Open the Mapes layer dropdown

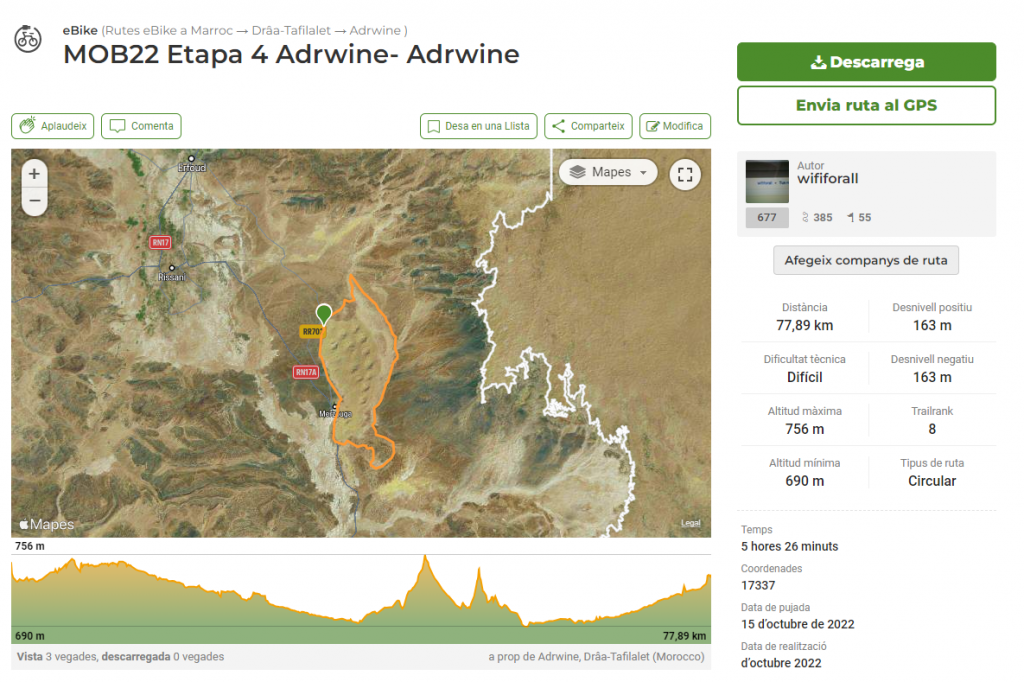[x=608, y=172]
